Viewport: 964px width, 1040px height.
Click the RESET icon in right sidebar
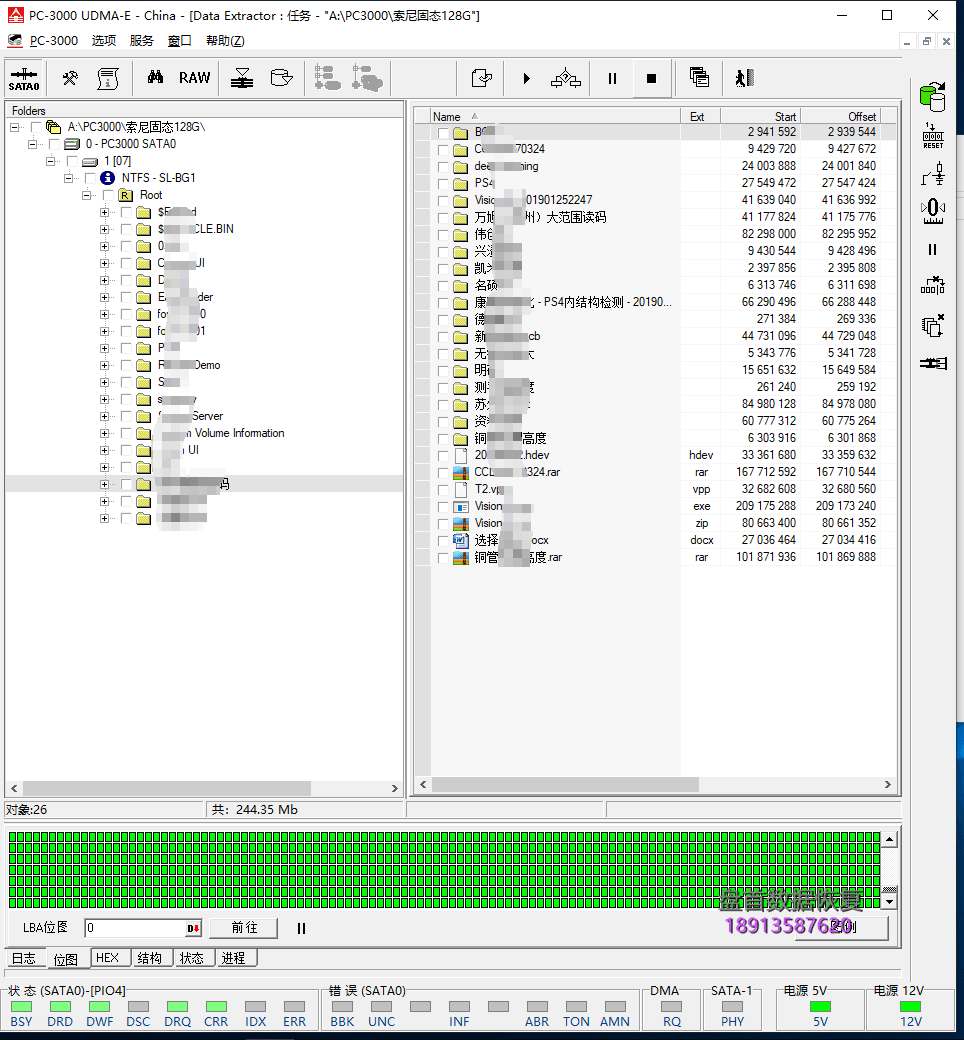pyautogui.click(x=933, y=136)
